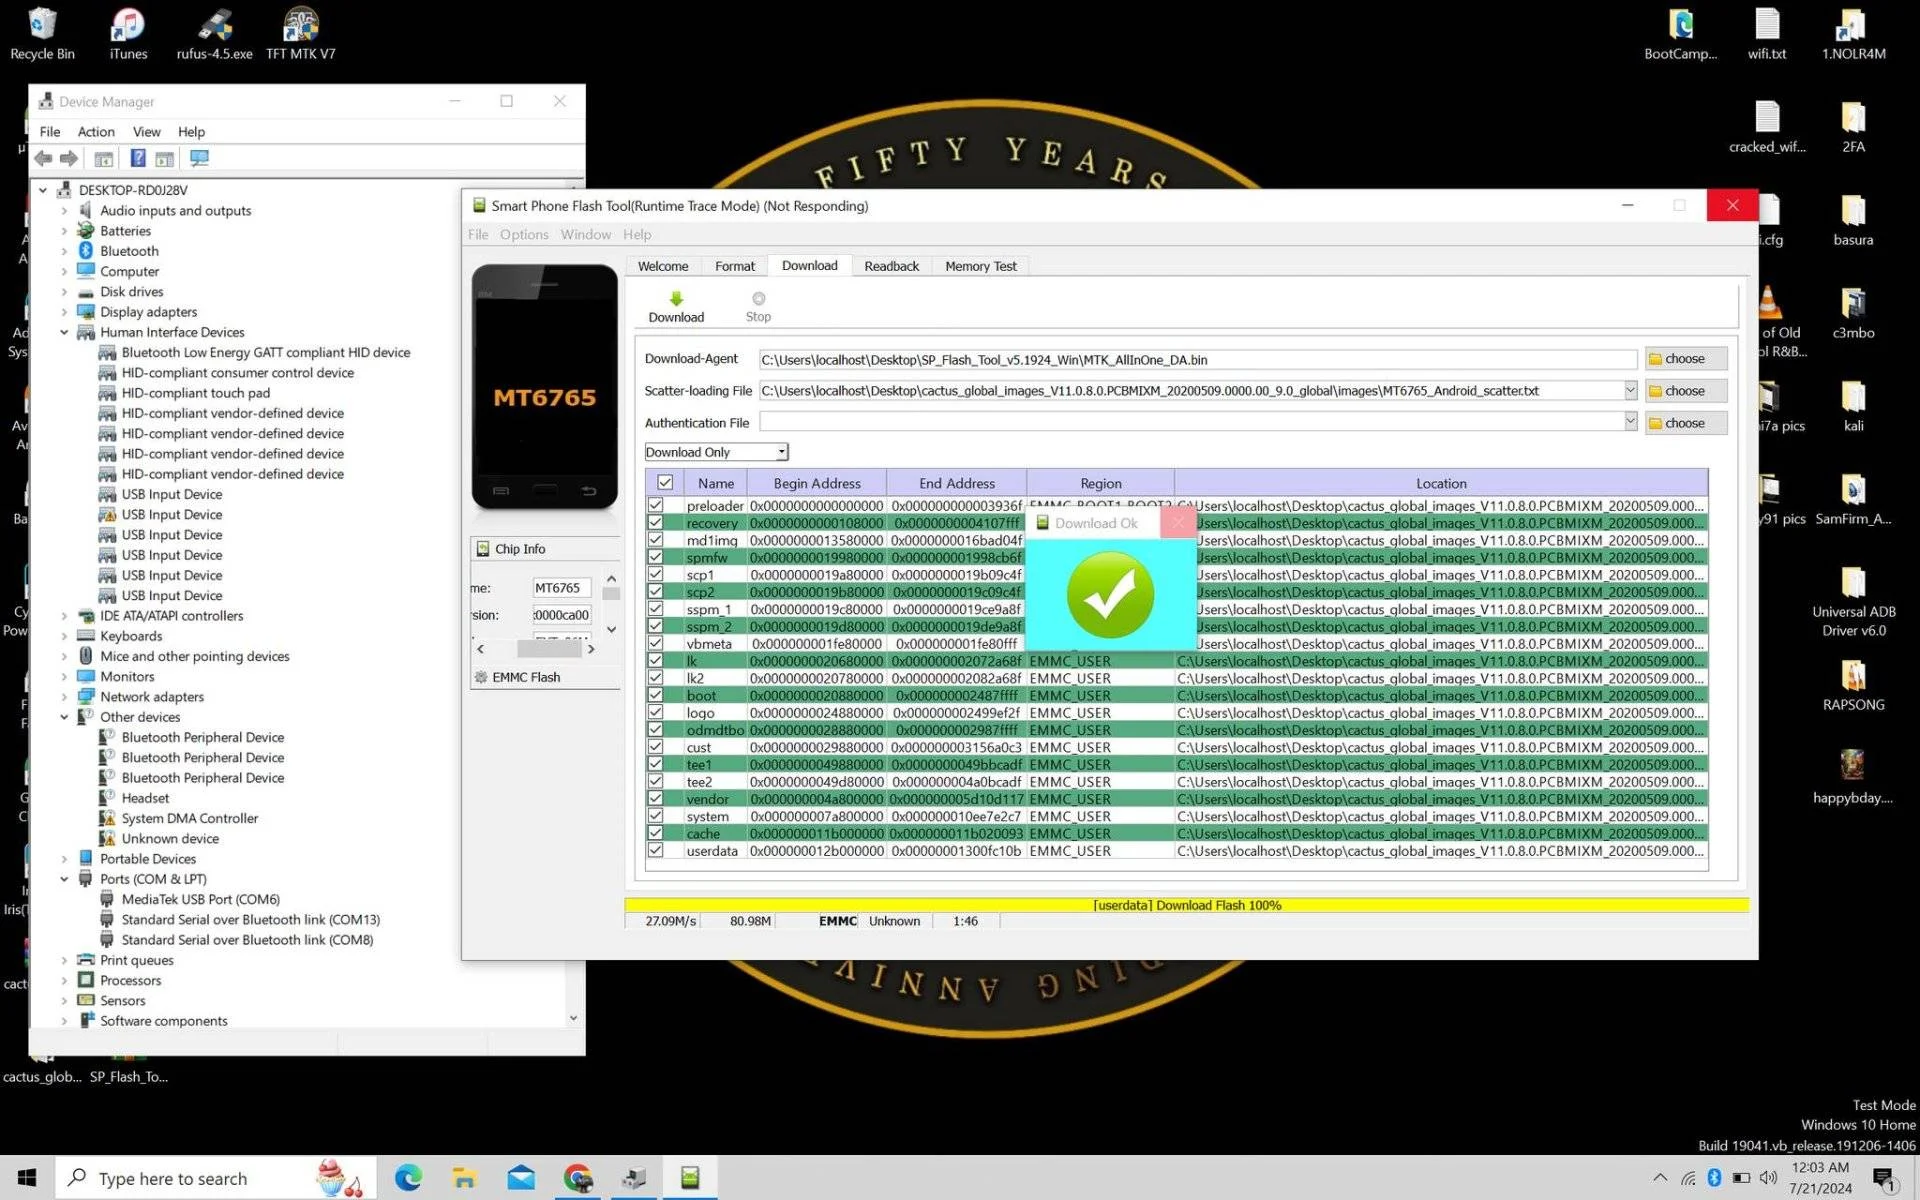The width and height of the screenshot is (1920, 1200).
Task: Select the kali folder icon
Action: pos(1853,406)
